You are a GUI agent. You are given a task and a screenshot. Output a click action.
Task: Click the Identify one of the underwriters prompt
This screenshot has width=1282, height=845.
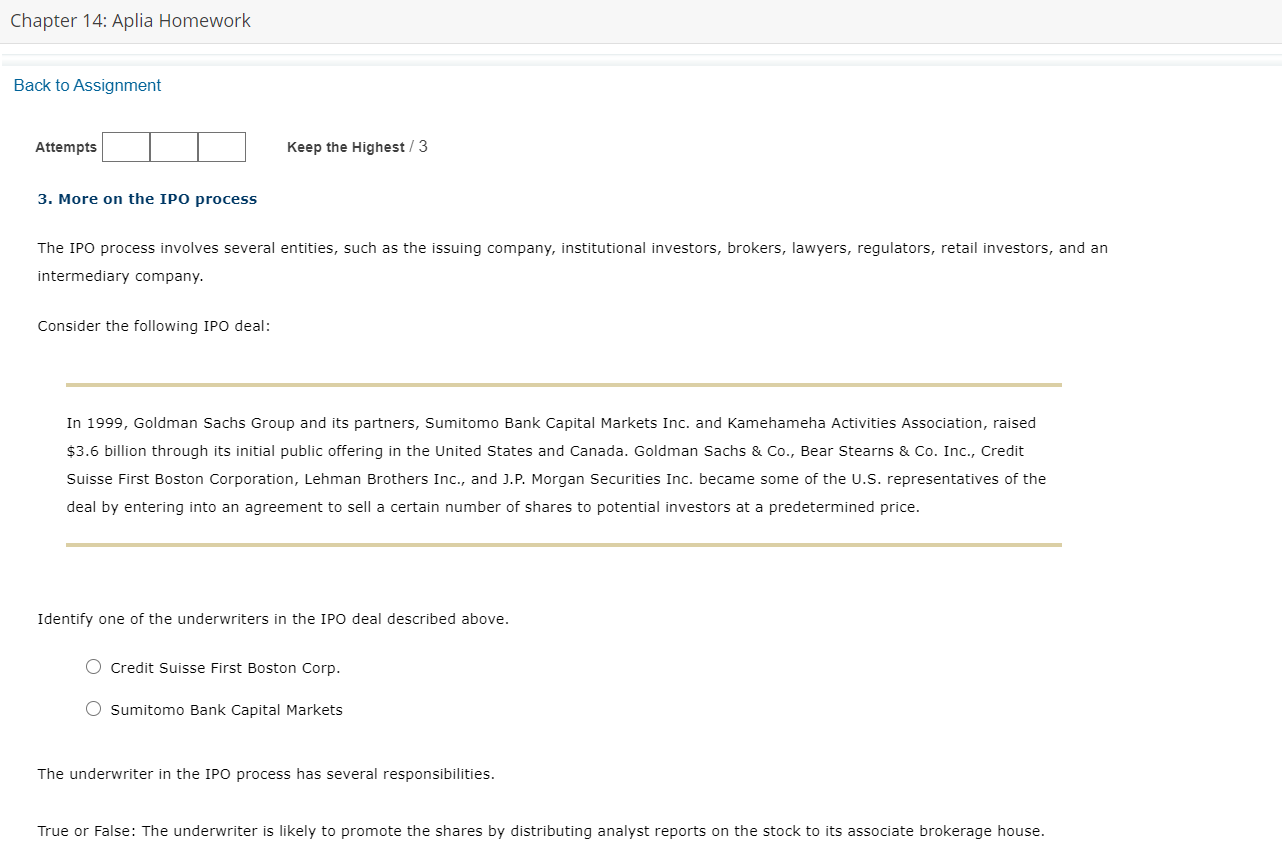pos(273,618)
